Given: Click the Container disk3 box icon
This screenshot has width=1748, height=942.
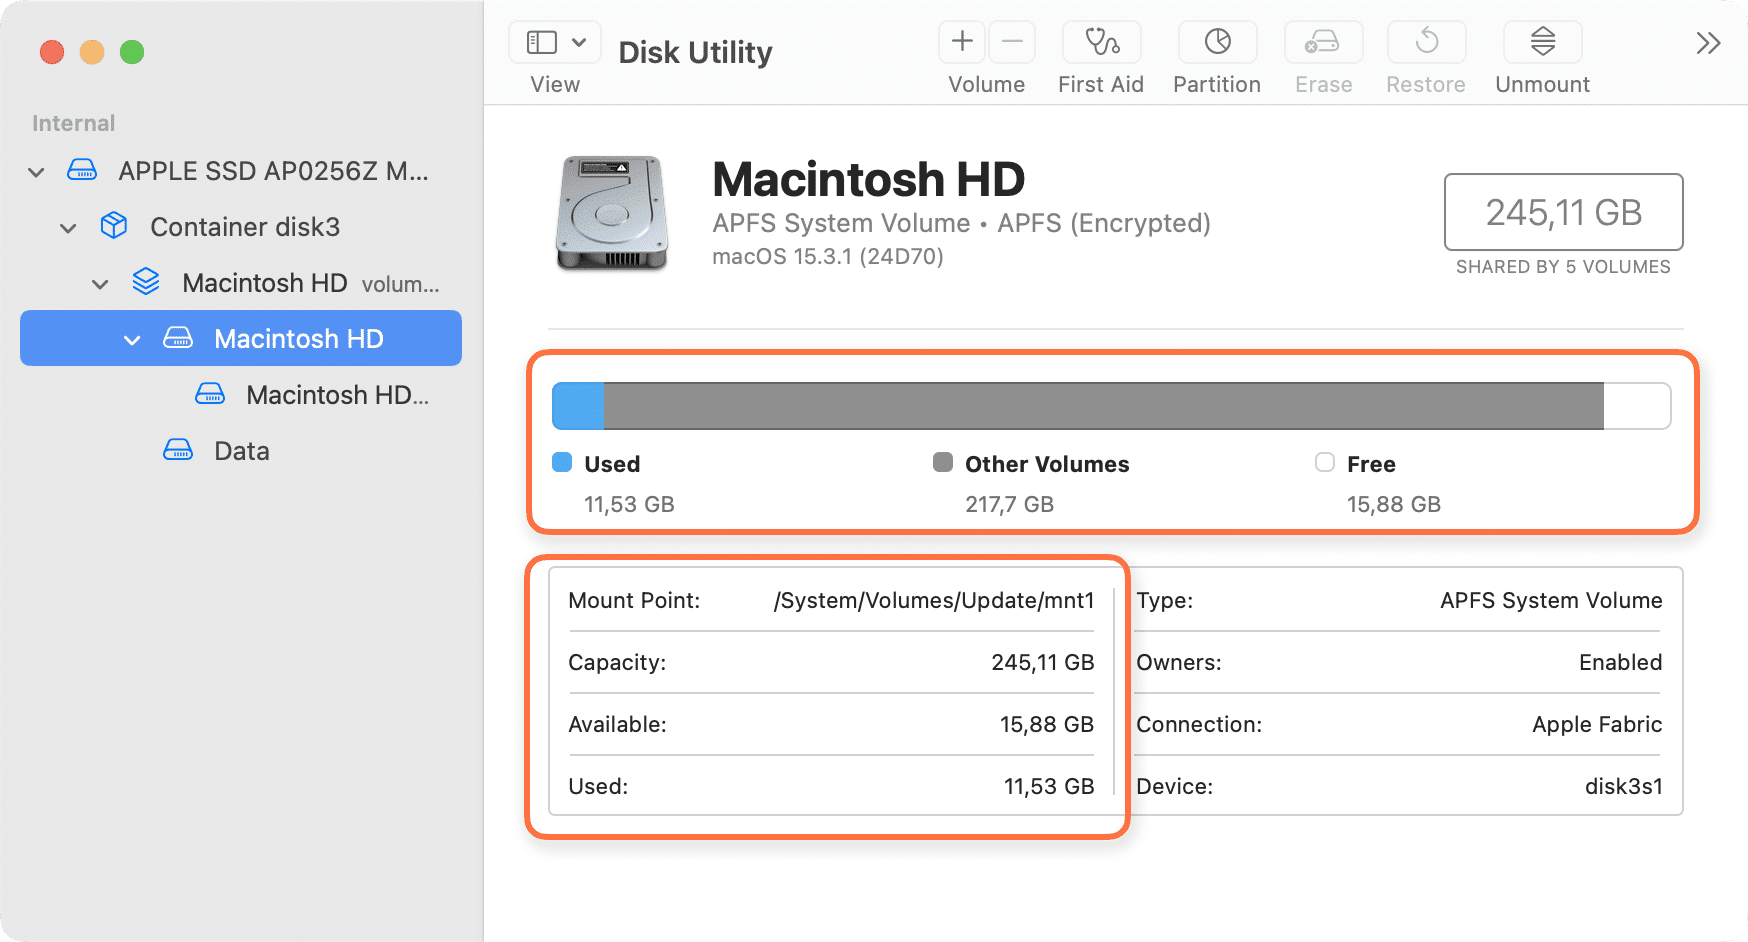Looking at the screenshot, I should [x=113, y=226].
